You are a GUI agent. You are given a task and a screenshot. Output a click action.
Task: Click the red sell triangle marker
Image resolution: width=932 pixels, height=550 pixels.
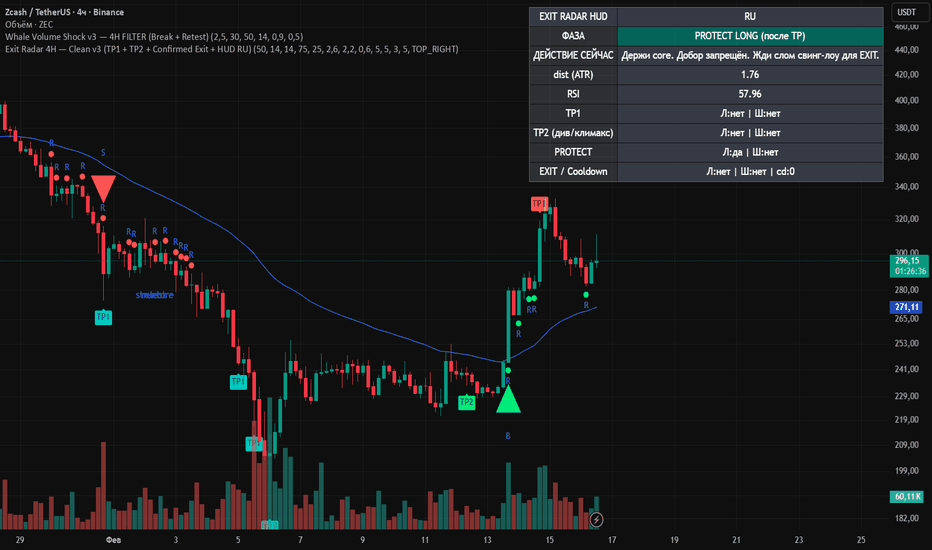(x=103, y=188)
